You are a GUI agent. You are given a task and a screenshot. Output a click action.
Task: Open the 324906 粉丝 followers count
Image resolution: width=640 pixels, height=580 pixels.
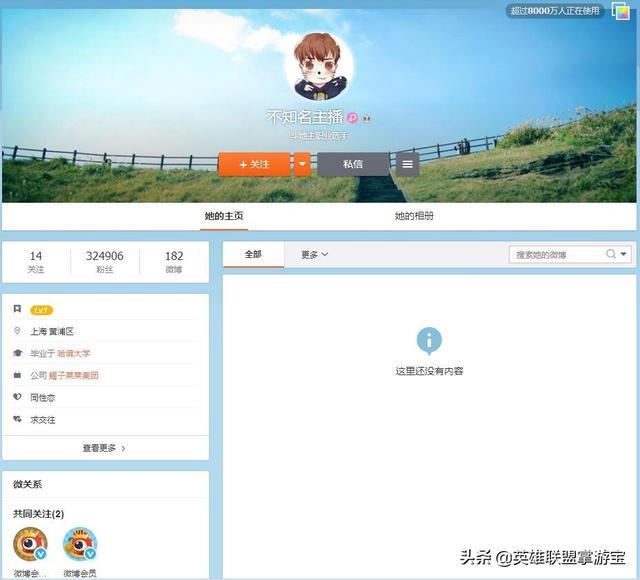tap(105, 262)
